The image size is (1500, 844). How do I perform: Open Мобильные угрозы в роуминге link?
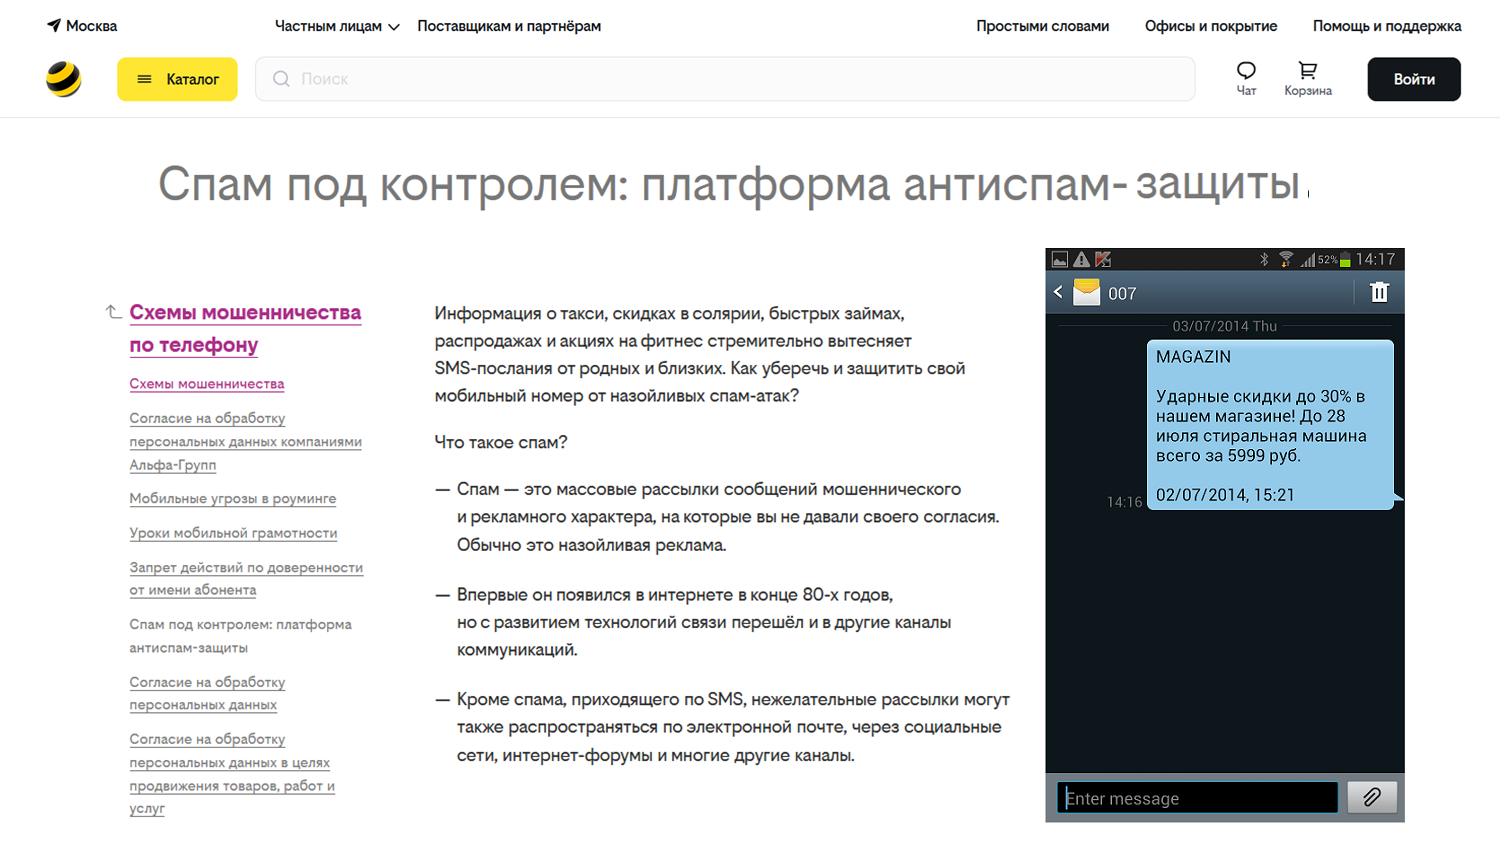pos(233,499)
